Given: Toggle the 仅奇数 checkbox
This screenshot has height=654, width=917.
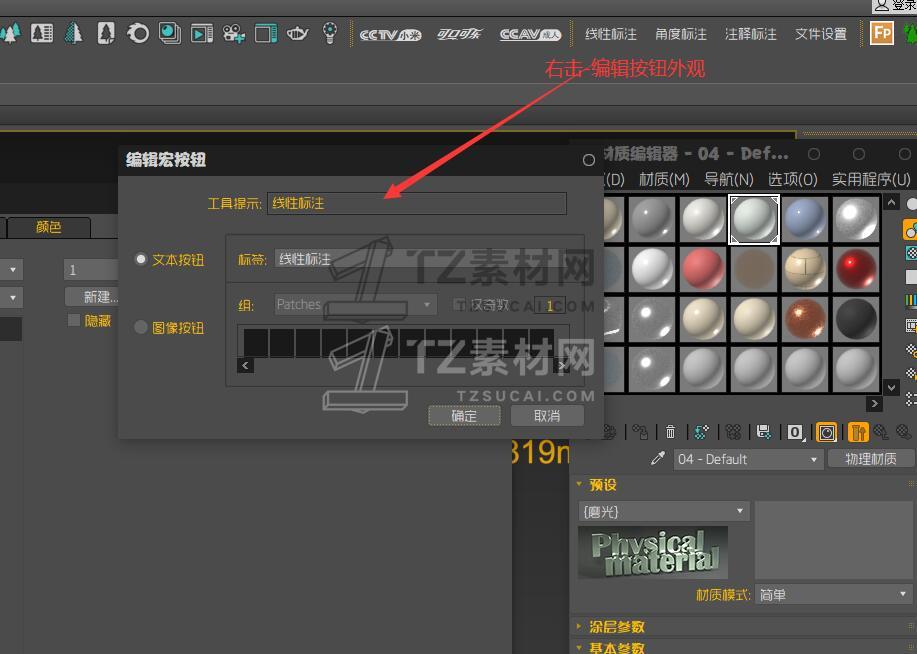Looking at the screenshot, I should point(460,304).
